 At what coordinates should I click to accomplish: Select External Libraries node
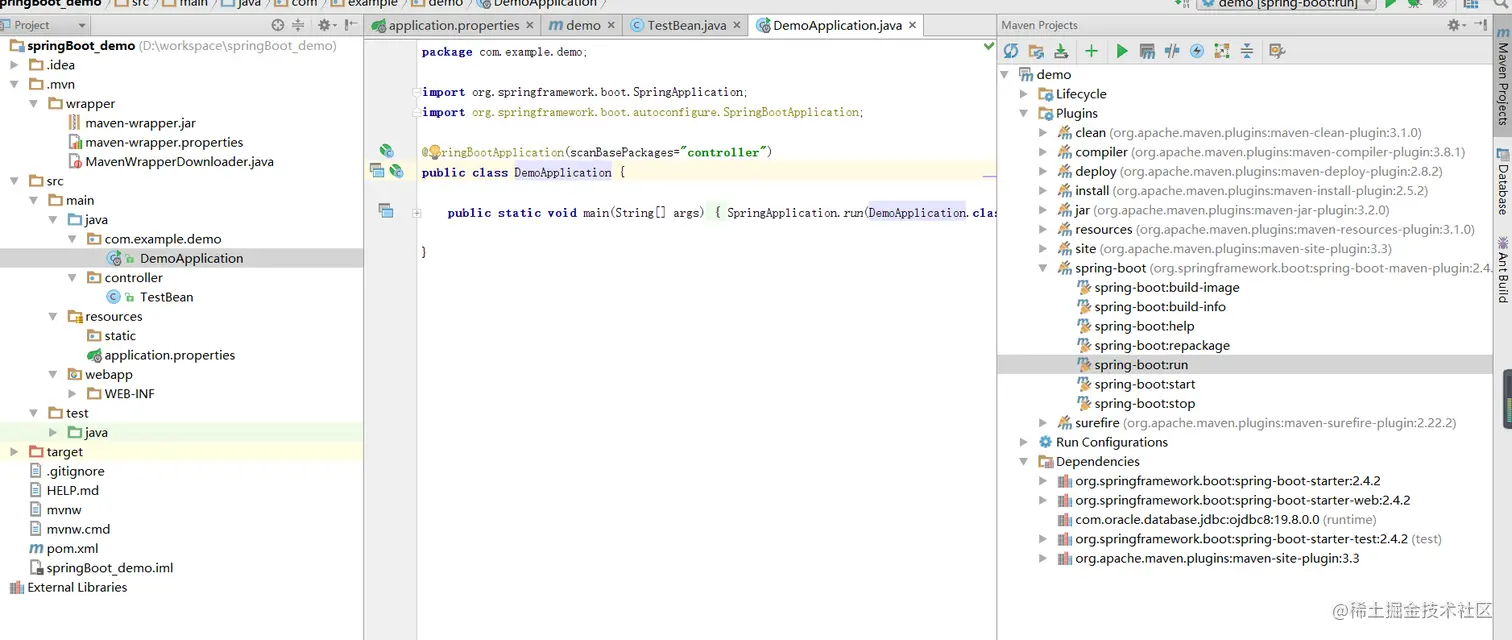[x=77, y=587]
